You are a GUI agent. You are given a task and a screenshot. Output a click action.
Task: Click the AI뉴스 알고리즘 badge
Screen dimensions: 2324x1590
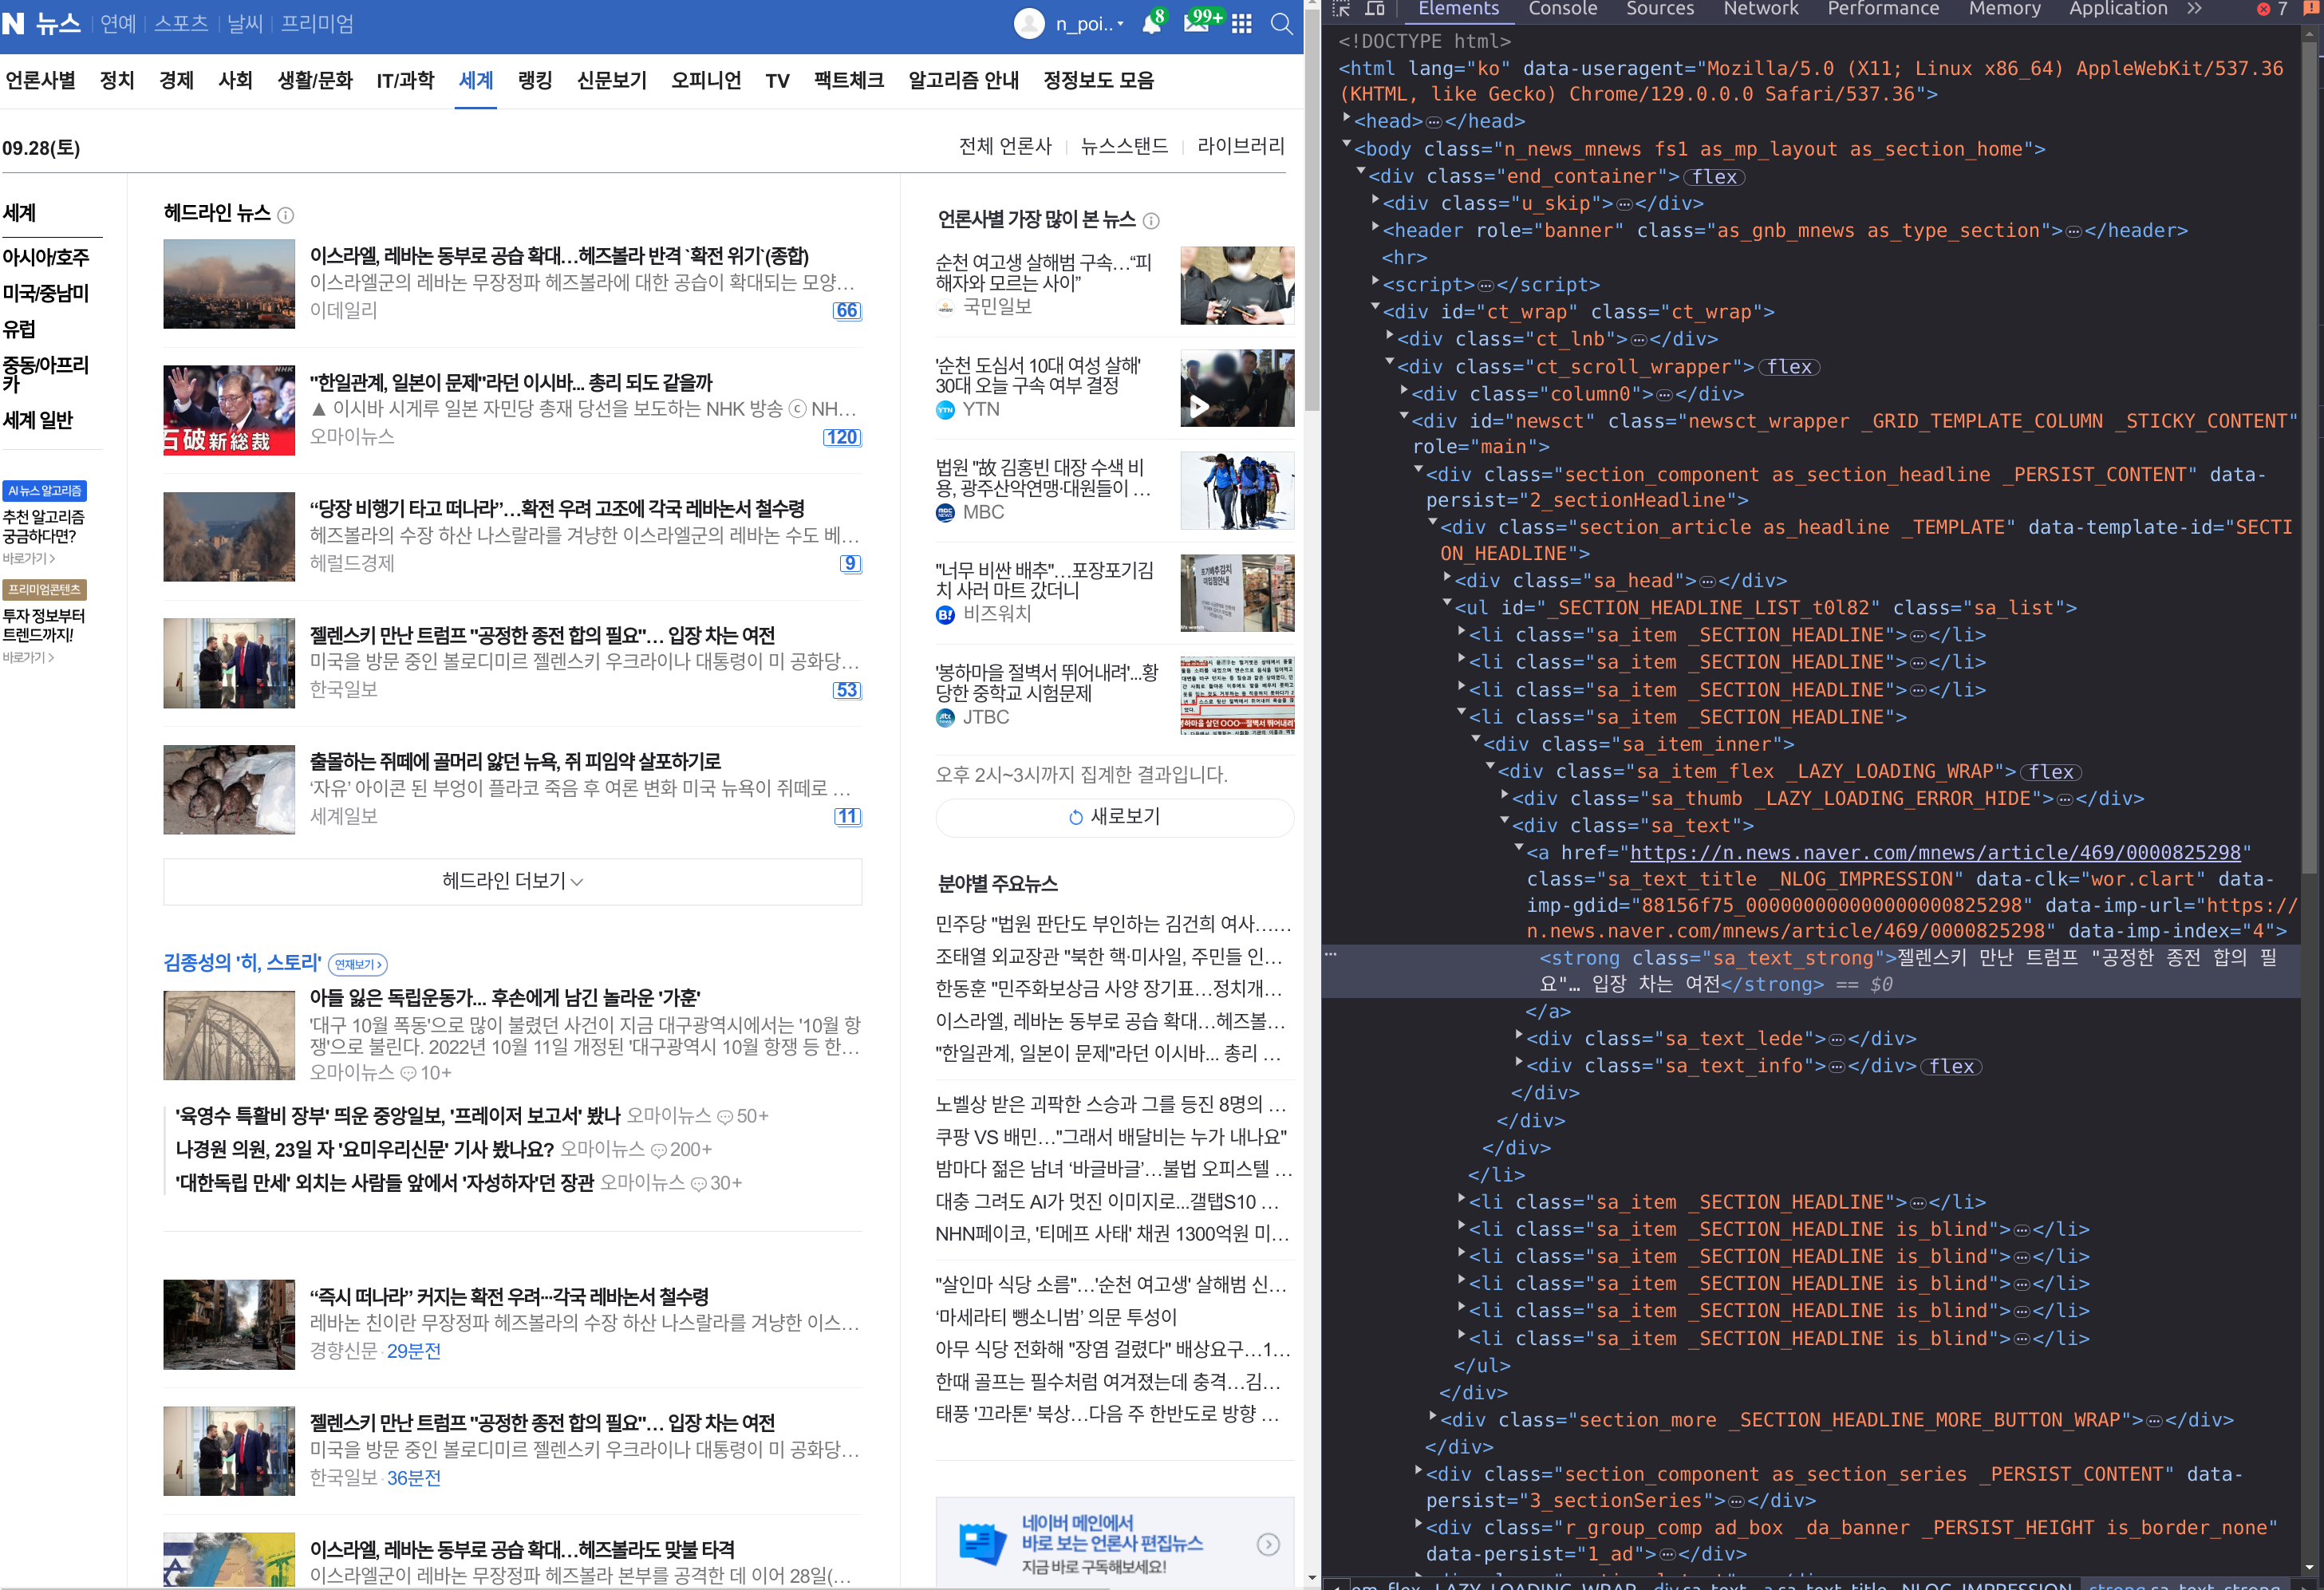click(x=44, y=492)
